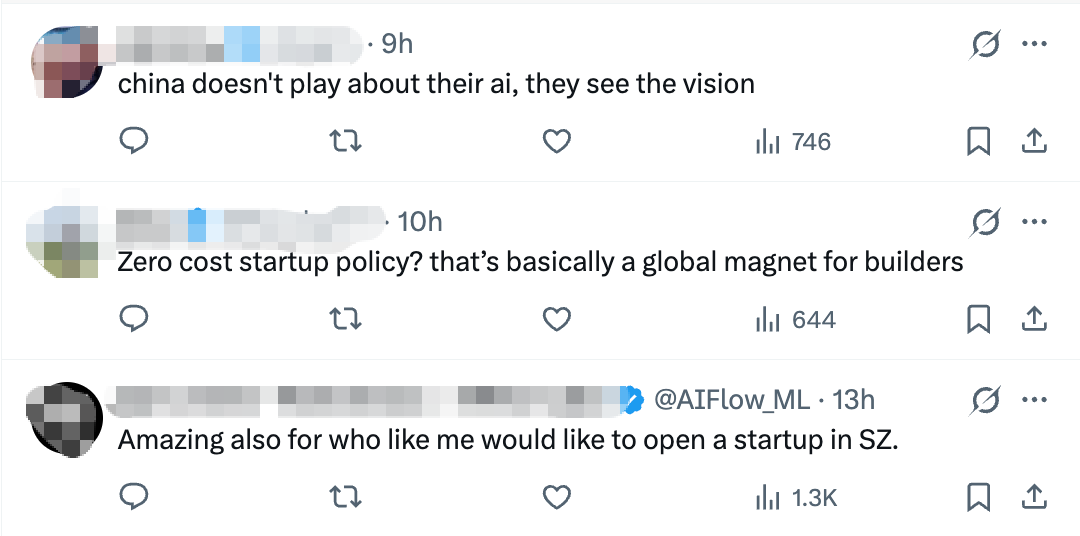Bookmark the 'china doesn't play' tweet
Viewport: 1080px width, 536px height.
pos(978,142)
